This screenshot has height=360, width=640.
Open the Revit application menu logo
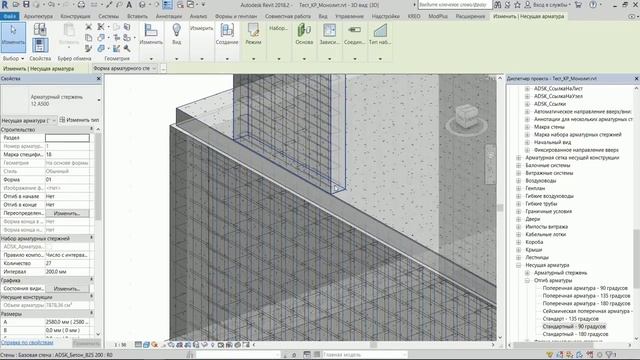click(4, 5)
